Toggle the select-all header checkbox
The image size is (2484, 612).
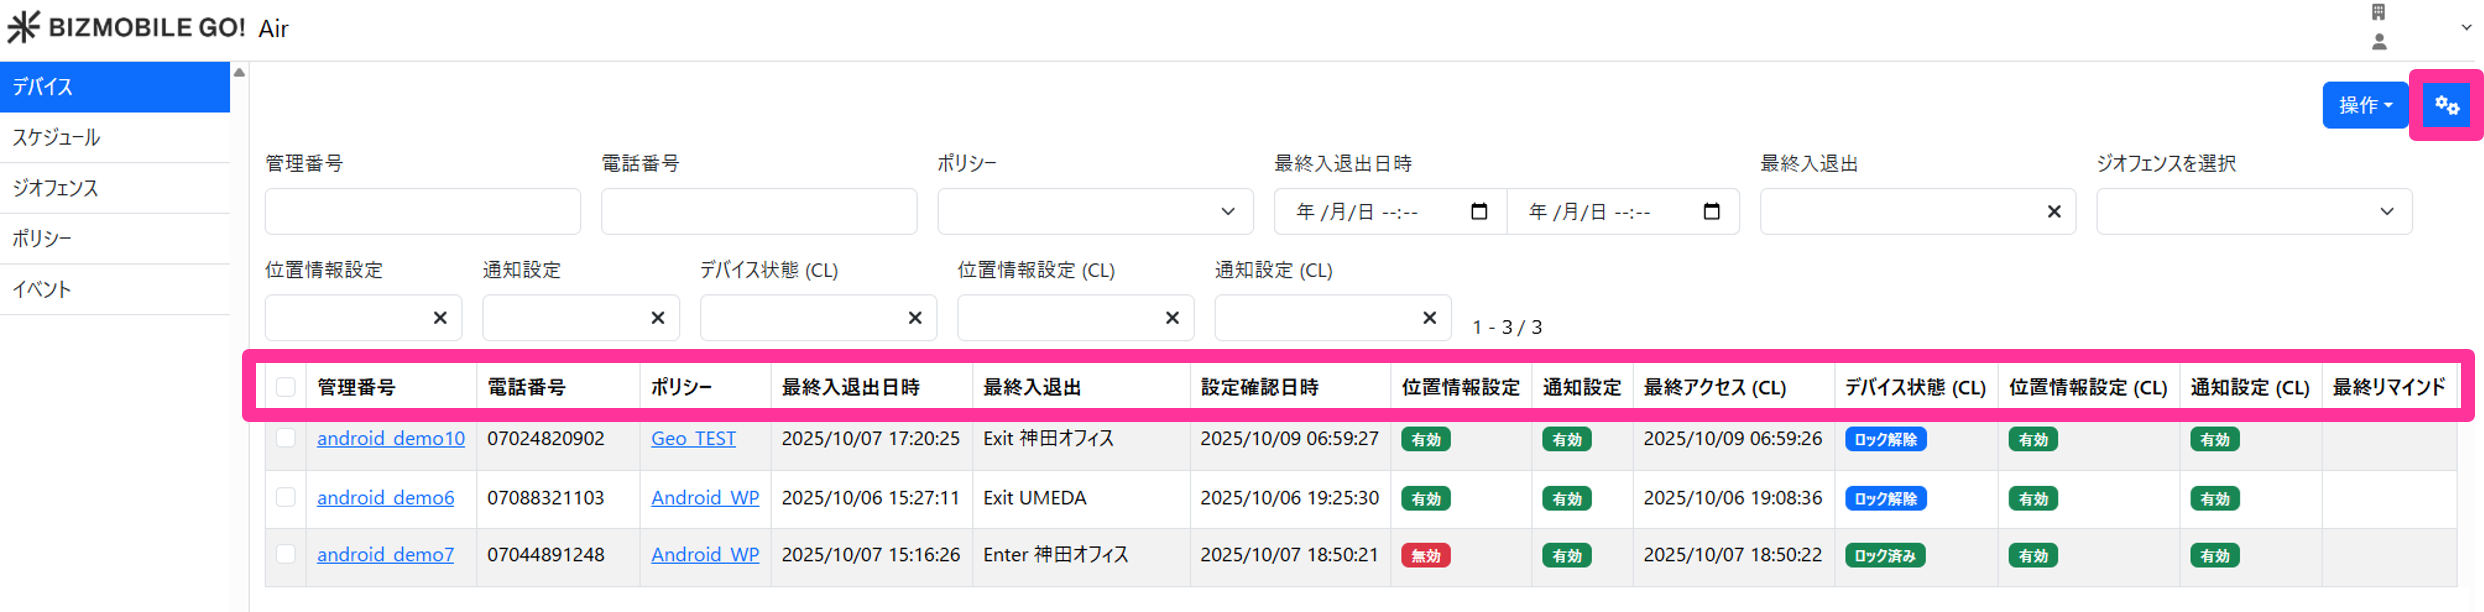tap(286, 387)
